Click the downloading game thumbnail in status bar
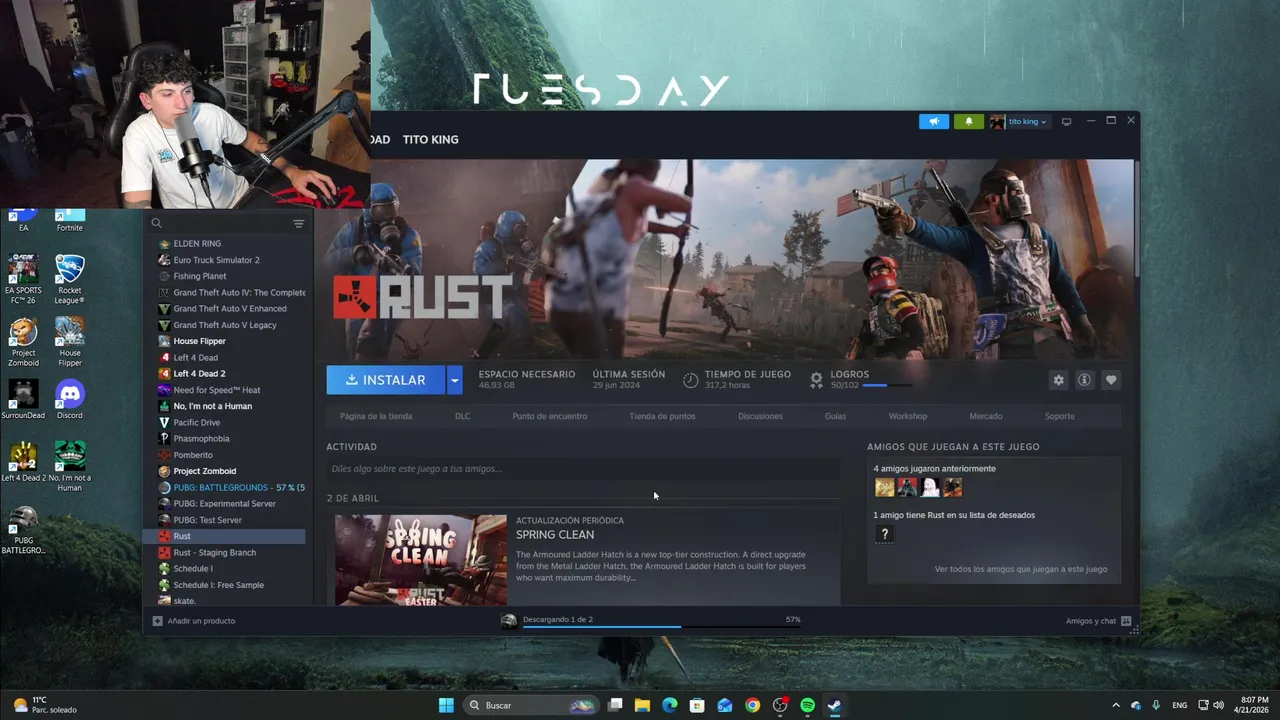 (509, 621)
